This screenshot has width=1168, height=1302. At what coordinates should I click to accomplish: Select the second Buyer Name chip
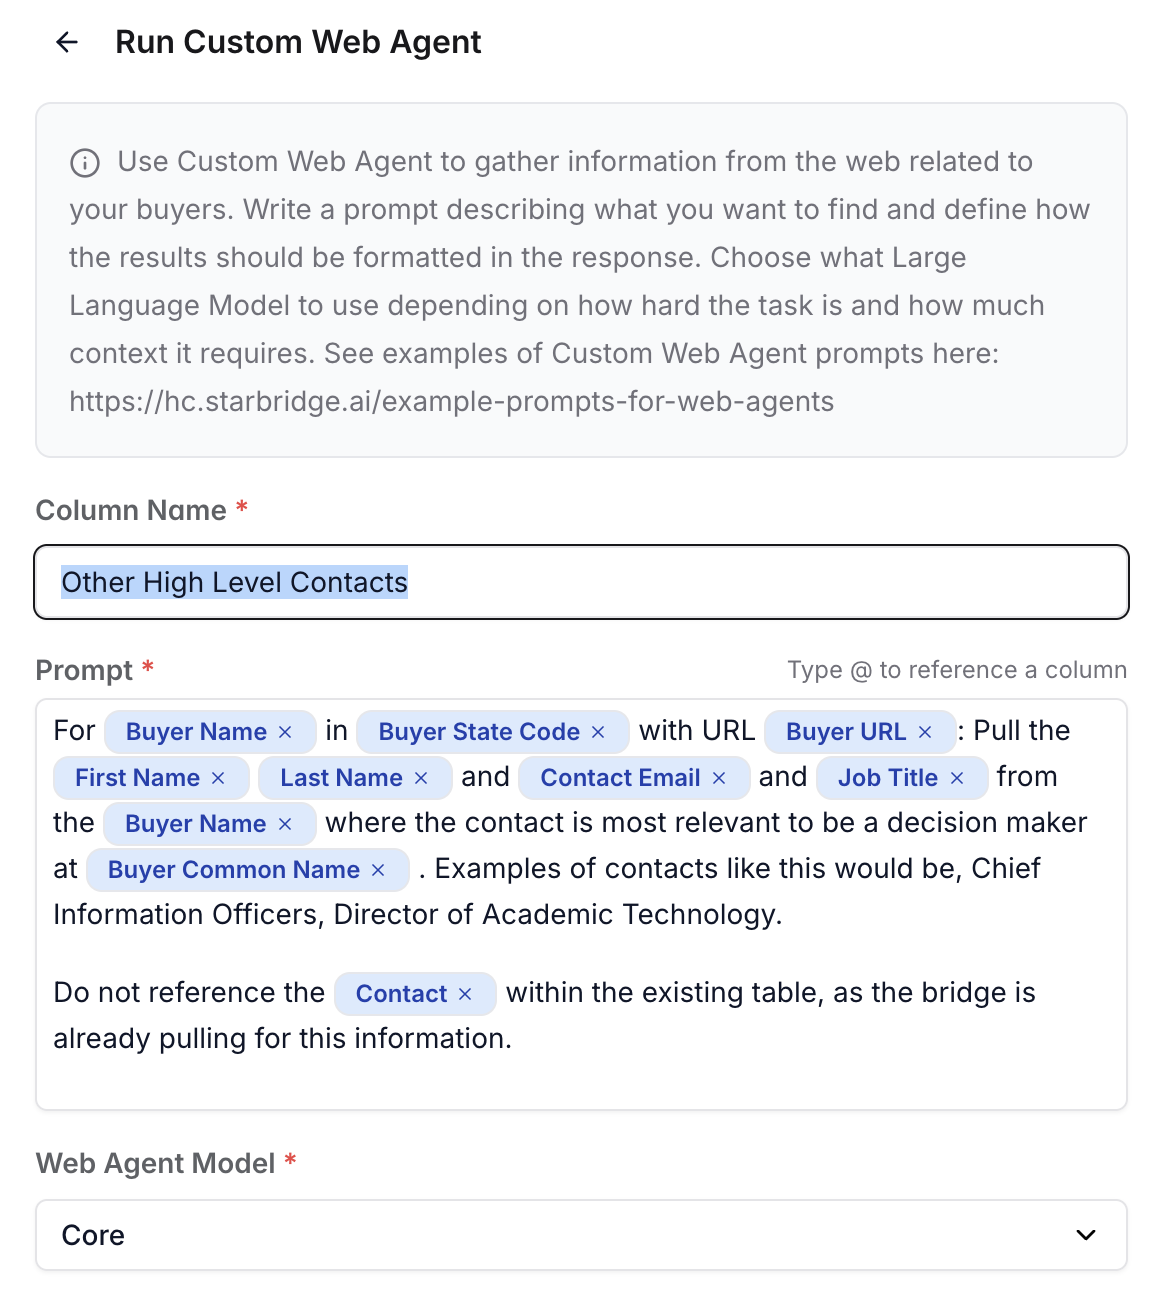[195, 823]
